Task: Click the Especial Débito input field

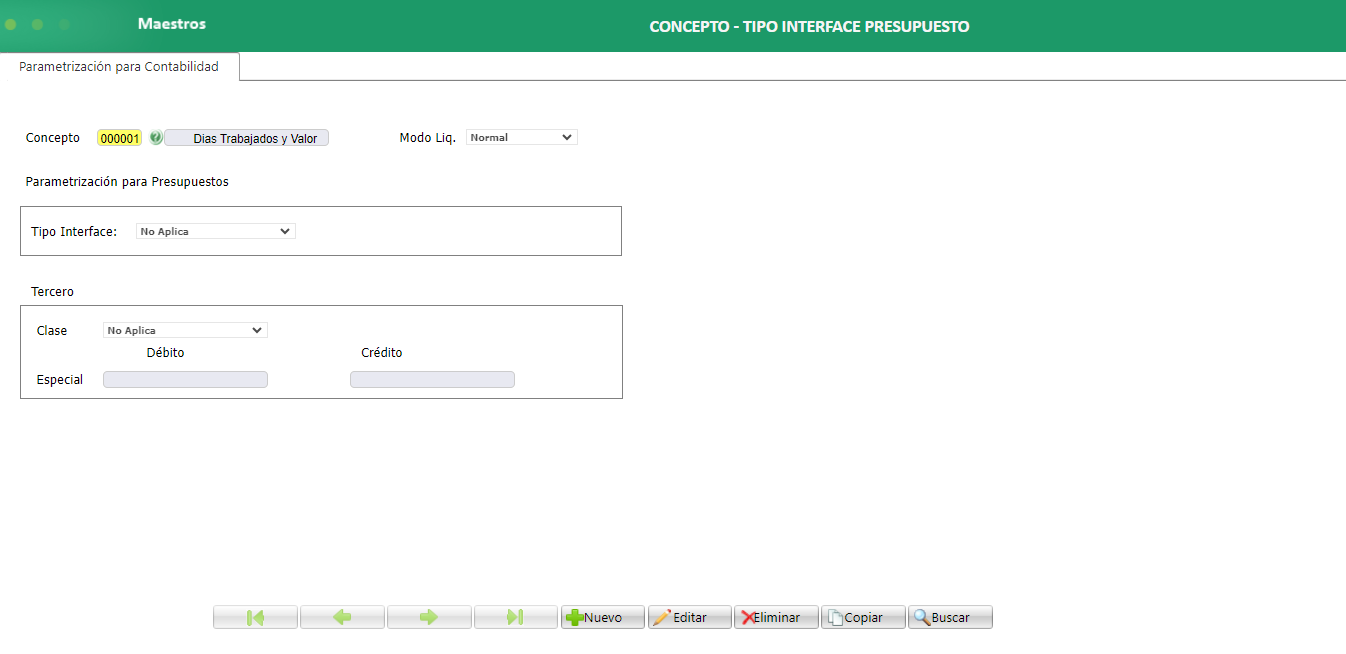Action: (185, 379)
